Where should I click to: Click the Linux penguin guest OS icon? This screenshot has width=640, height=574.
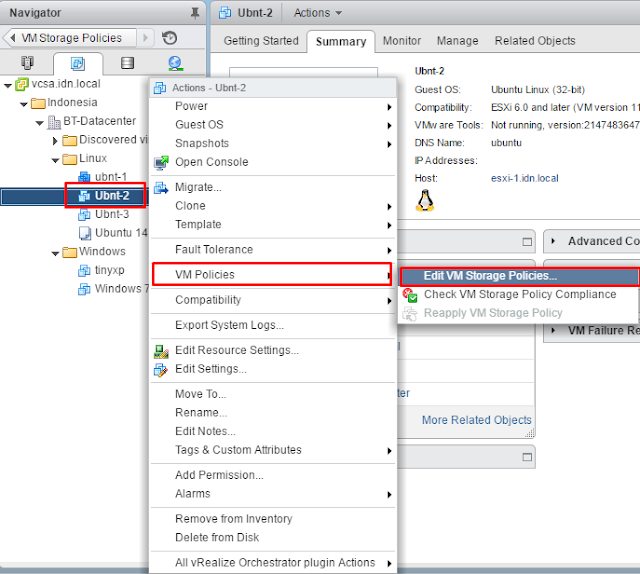pos(424,200)
